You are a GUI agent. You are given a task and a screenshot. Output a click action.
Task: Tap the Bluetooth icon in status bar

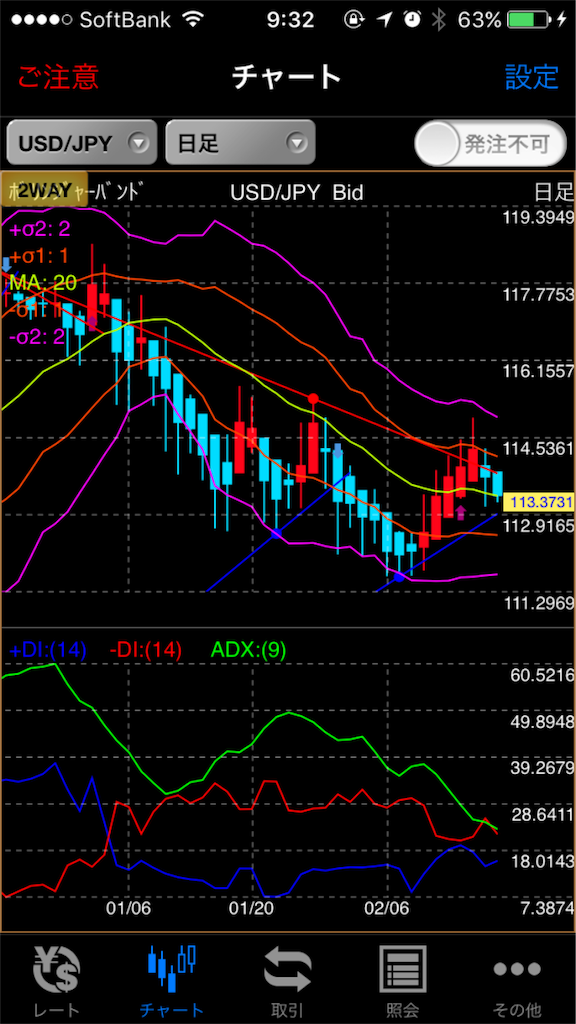pyautogui.click(x=438, y=20)
